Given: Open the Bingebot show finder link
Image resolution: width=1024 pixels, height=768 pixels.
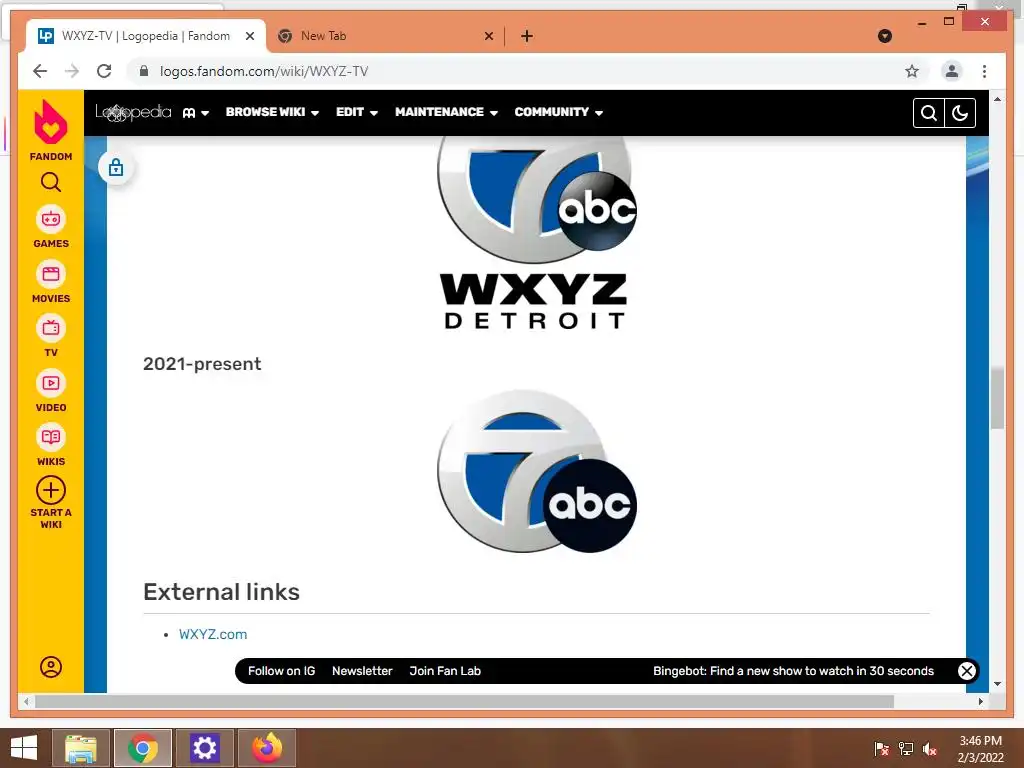Looking at the screenshot, I should (793, 671).
